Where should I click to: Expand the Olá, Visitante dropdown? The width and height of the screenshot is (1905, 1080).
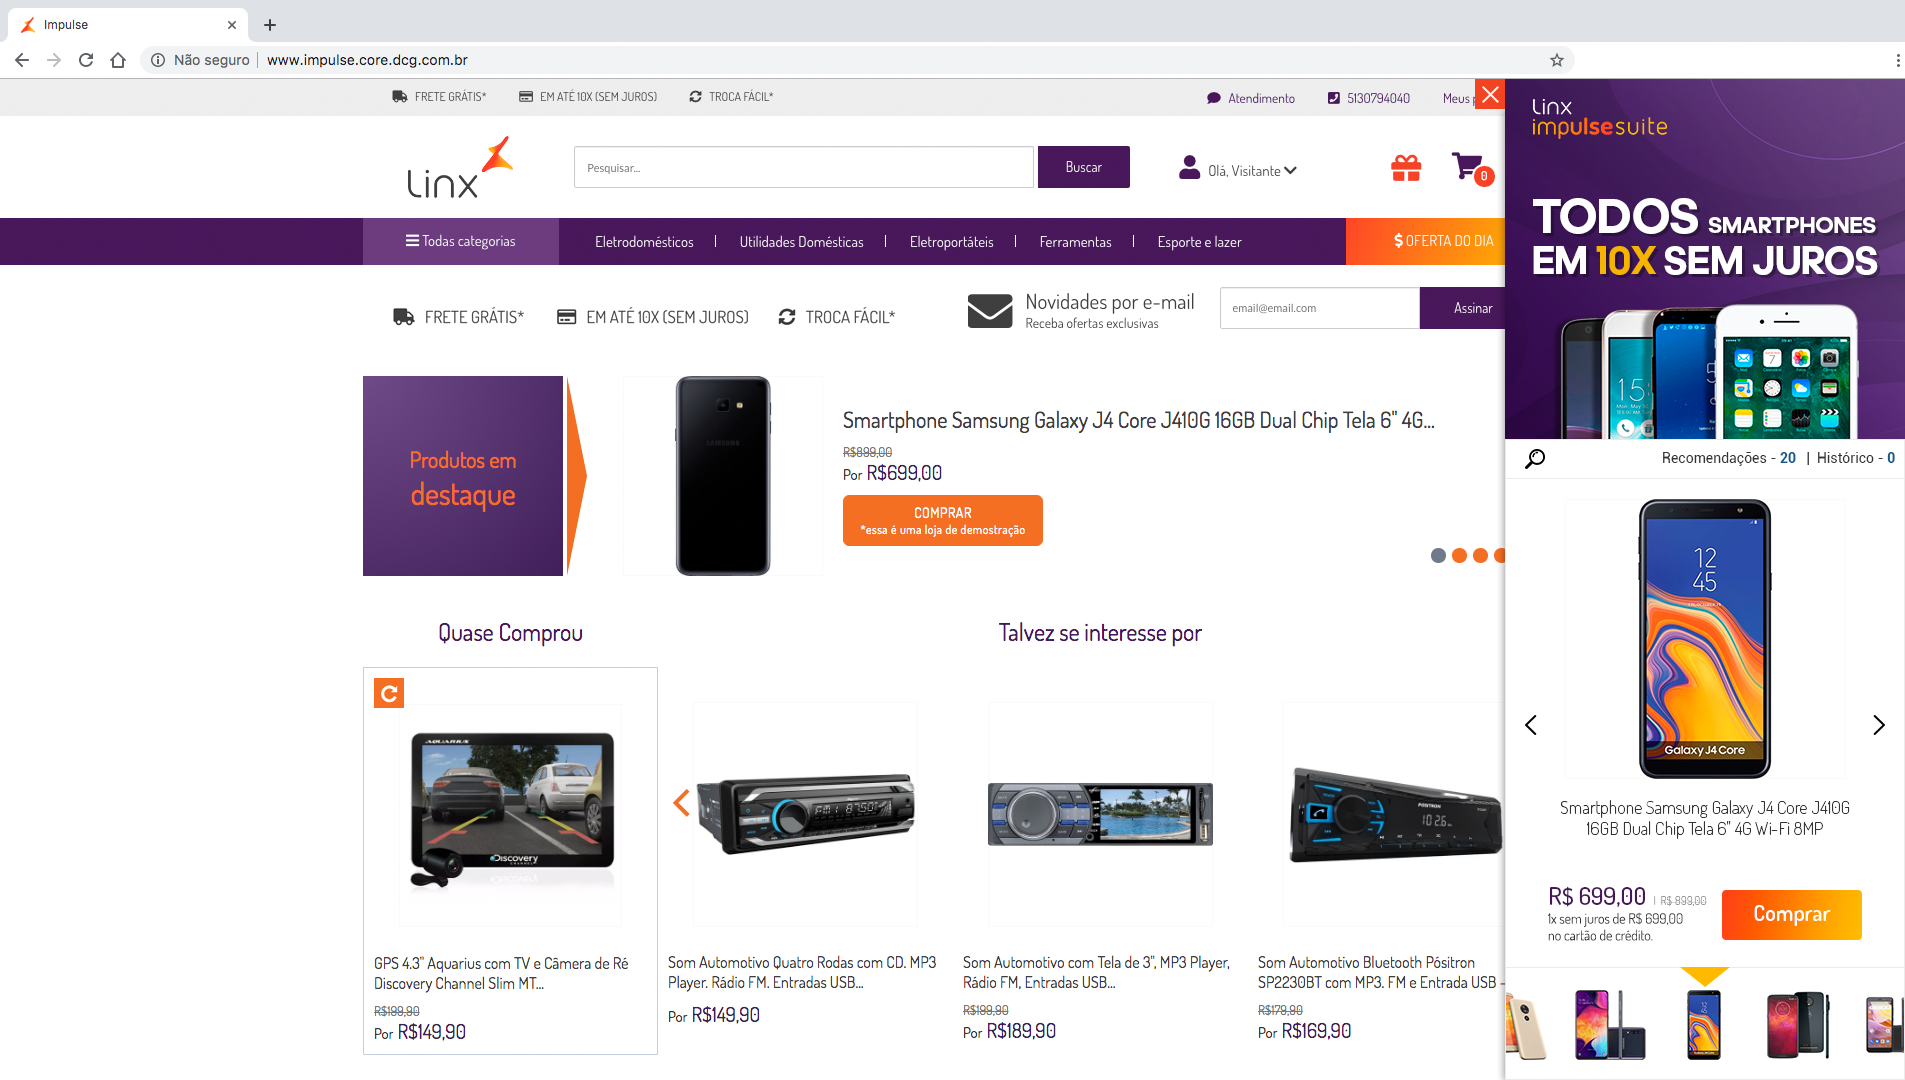coord(1253,171)
